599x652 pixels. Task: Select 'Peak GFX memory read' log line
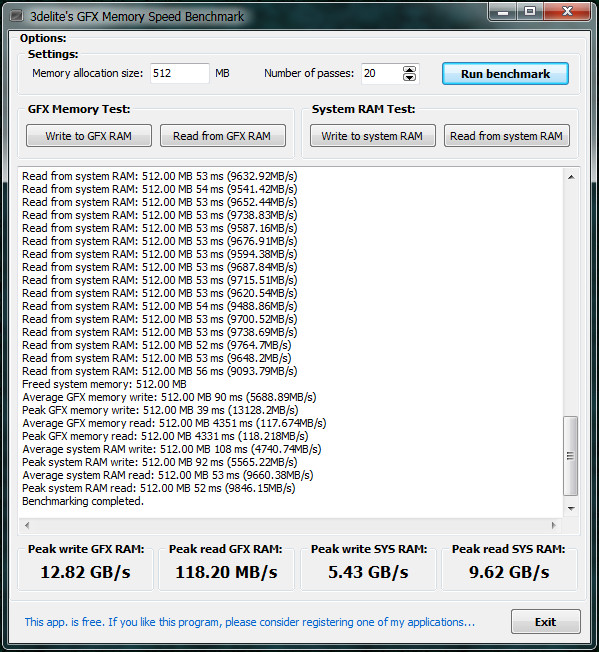click(x=165, y=436)
